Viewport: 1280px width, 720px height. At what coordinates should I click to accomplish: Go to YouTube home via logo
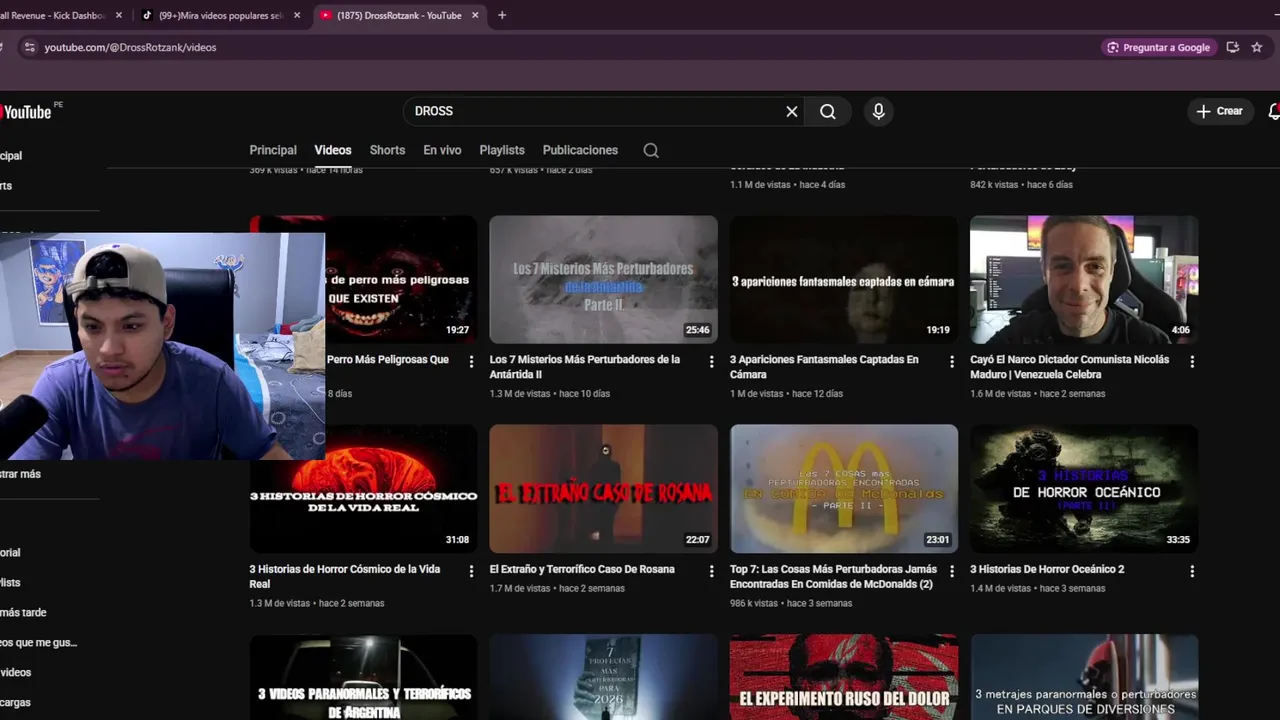pyautogui.click(x=27, y=112)
